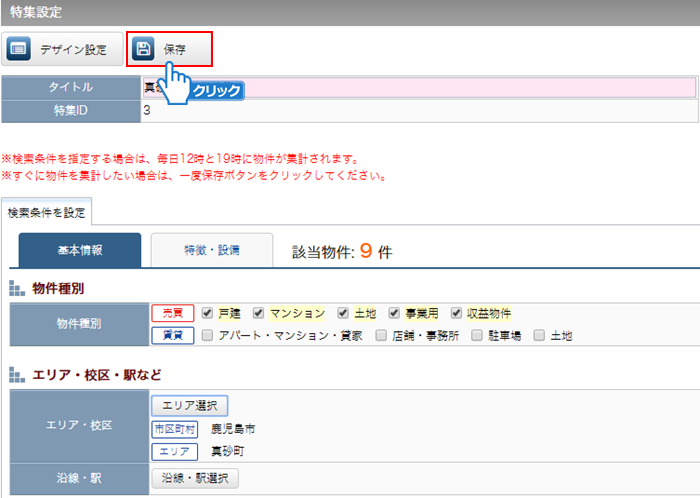Enable アパート・マンション・貸家 checkbox
700x498 pixels.
coord(207,336)
